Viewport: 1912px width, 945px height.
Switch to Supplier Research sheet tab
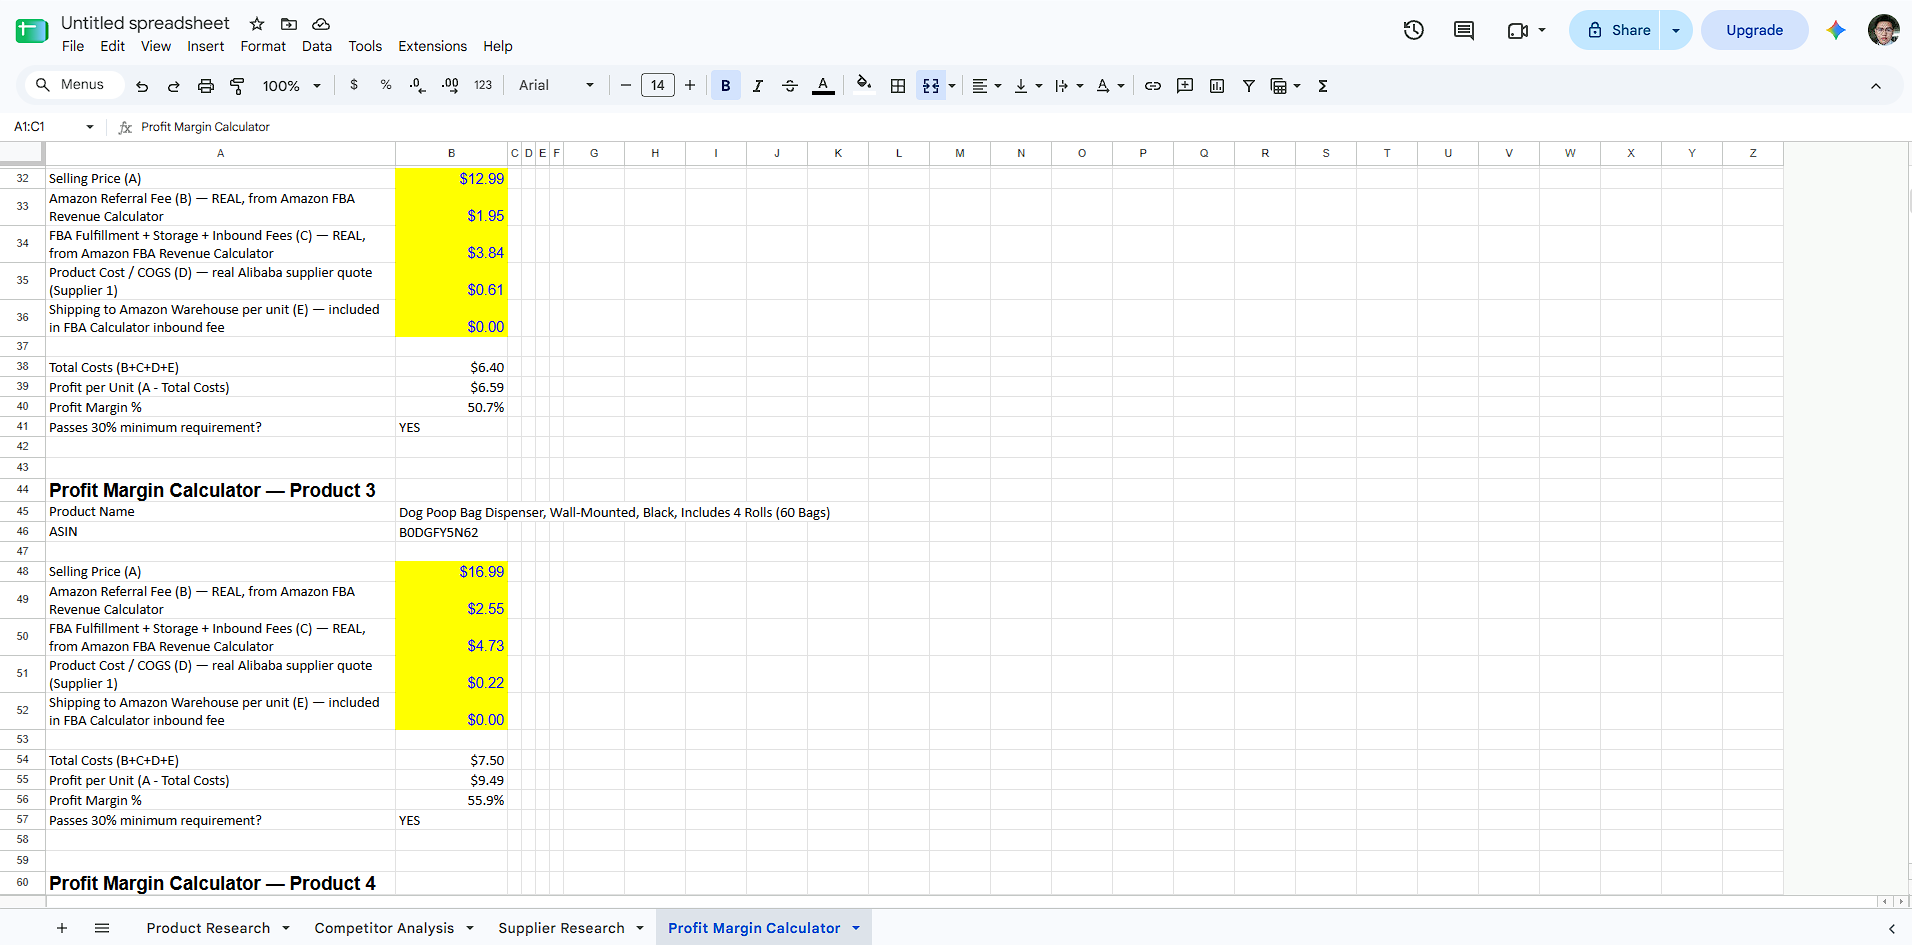point(561,928)
